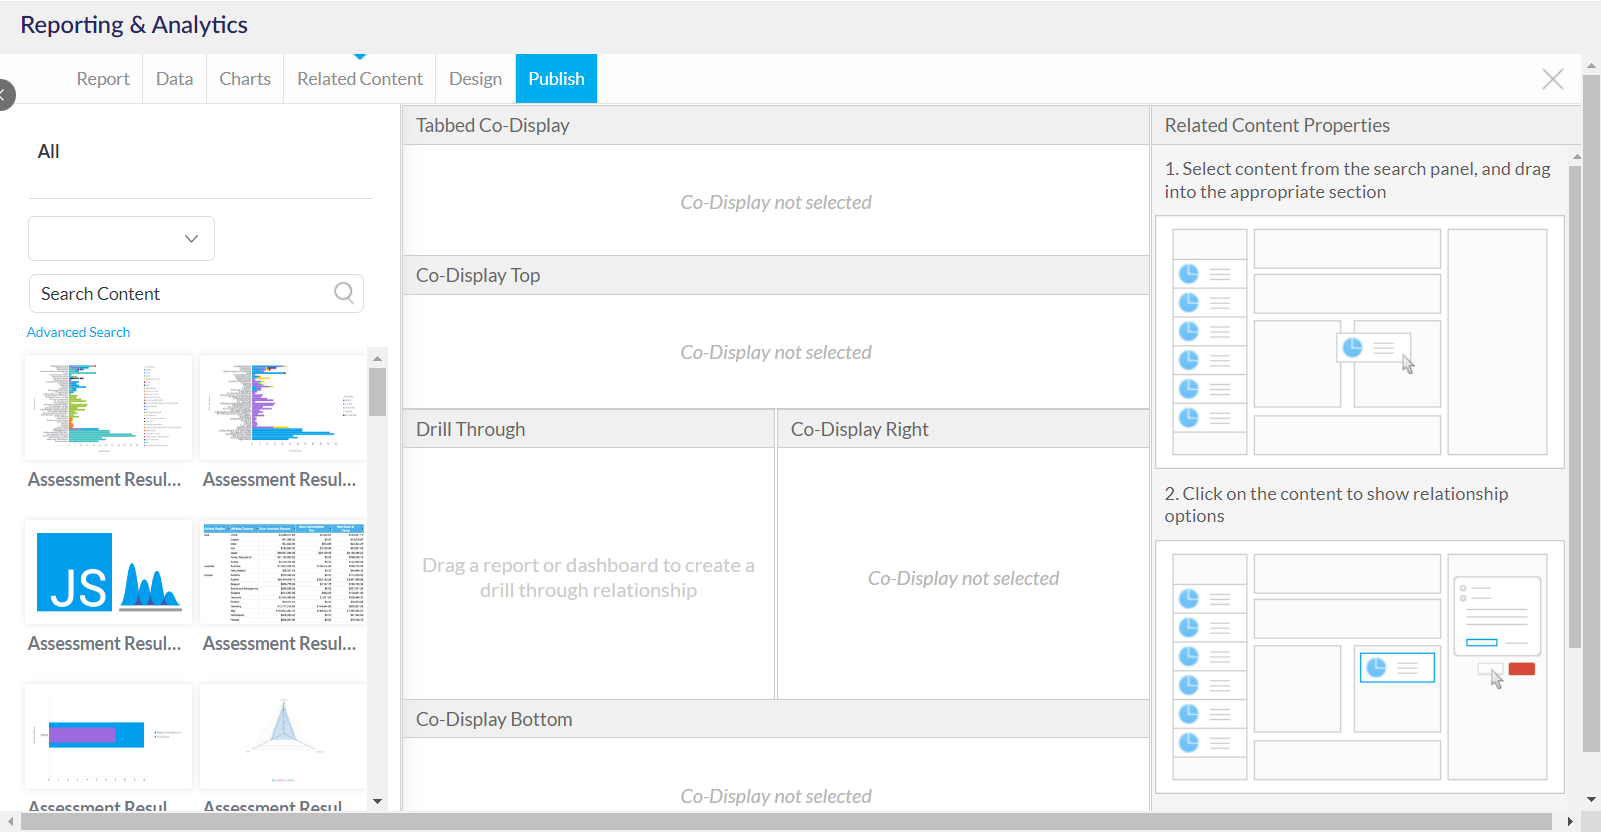The width and height of the screenshot is (1601, 833).
Task: Click the Advanced Search link
Action: coord(78,332)
